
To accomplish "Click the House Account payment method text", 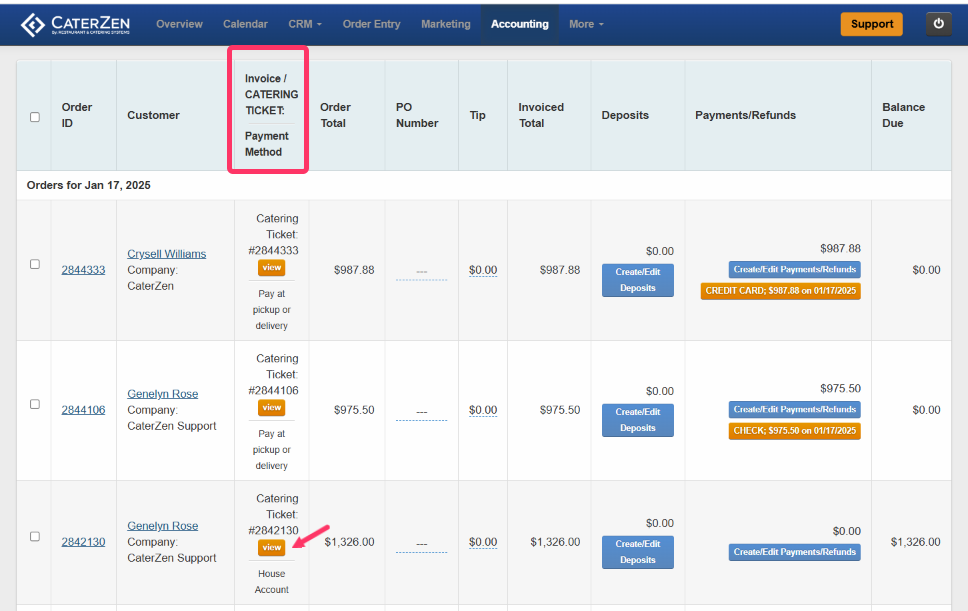I will (x=272, y=582).
